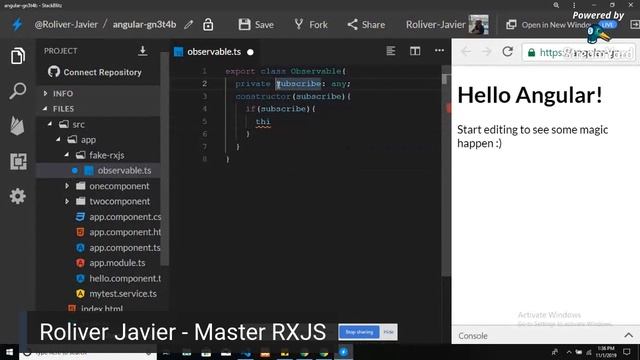The height and width of the screenshot is (360, 640).
Task: Toggle the sidebar collapse icon at the top right
Action: [x=634, y=25]
